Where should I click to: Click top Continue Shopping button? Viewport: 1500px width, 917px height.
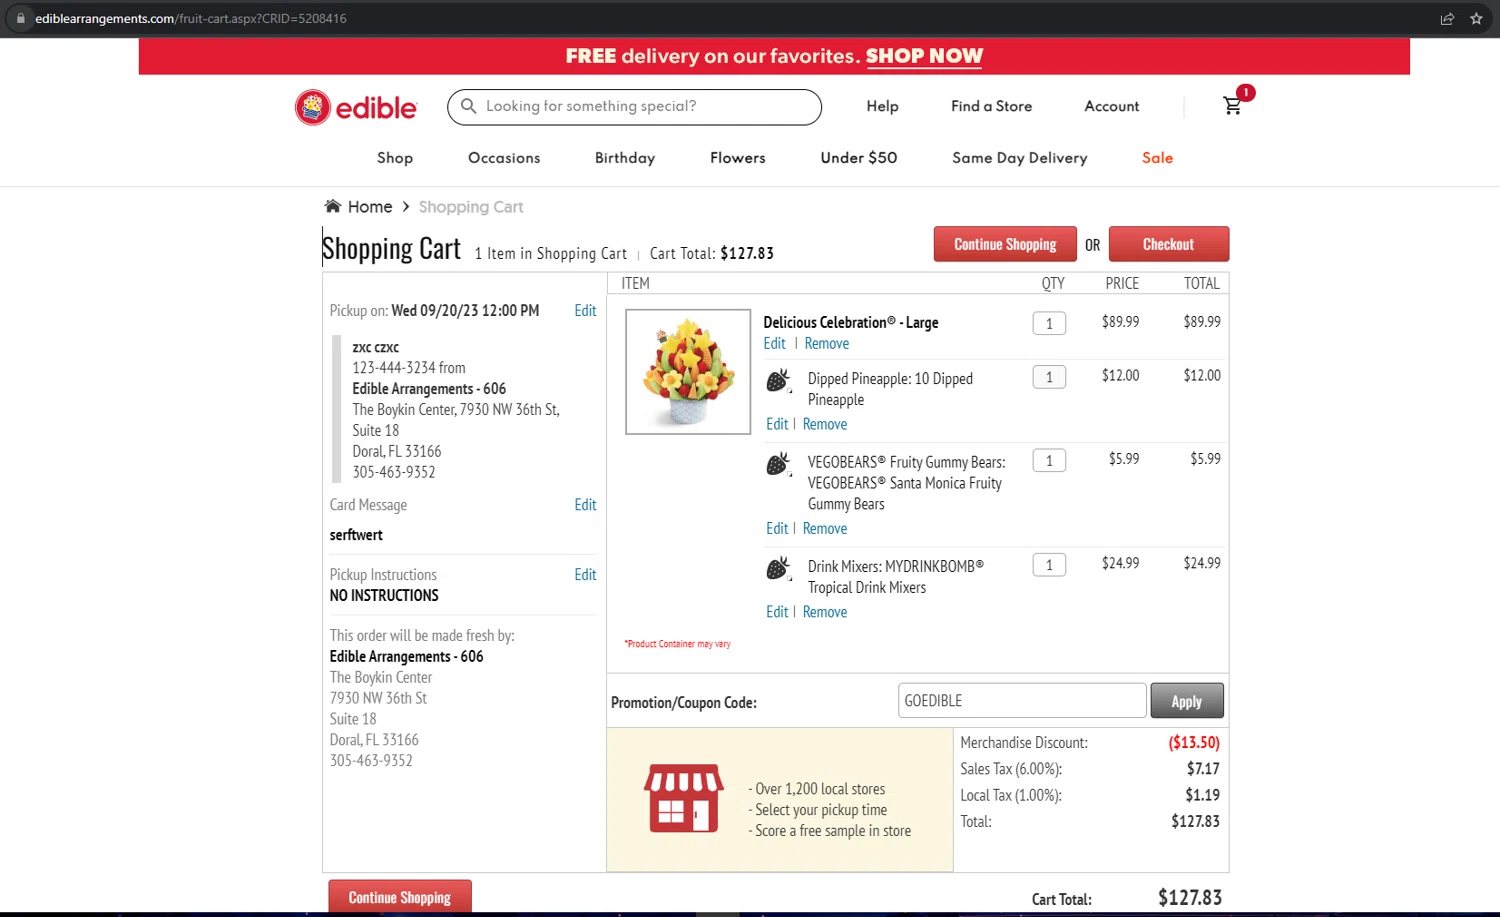[x=1005, y=244]
